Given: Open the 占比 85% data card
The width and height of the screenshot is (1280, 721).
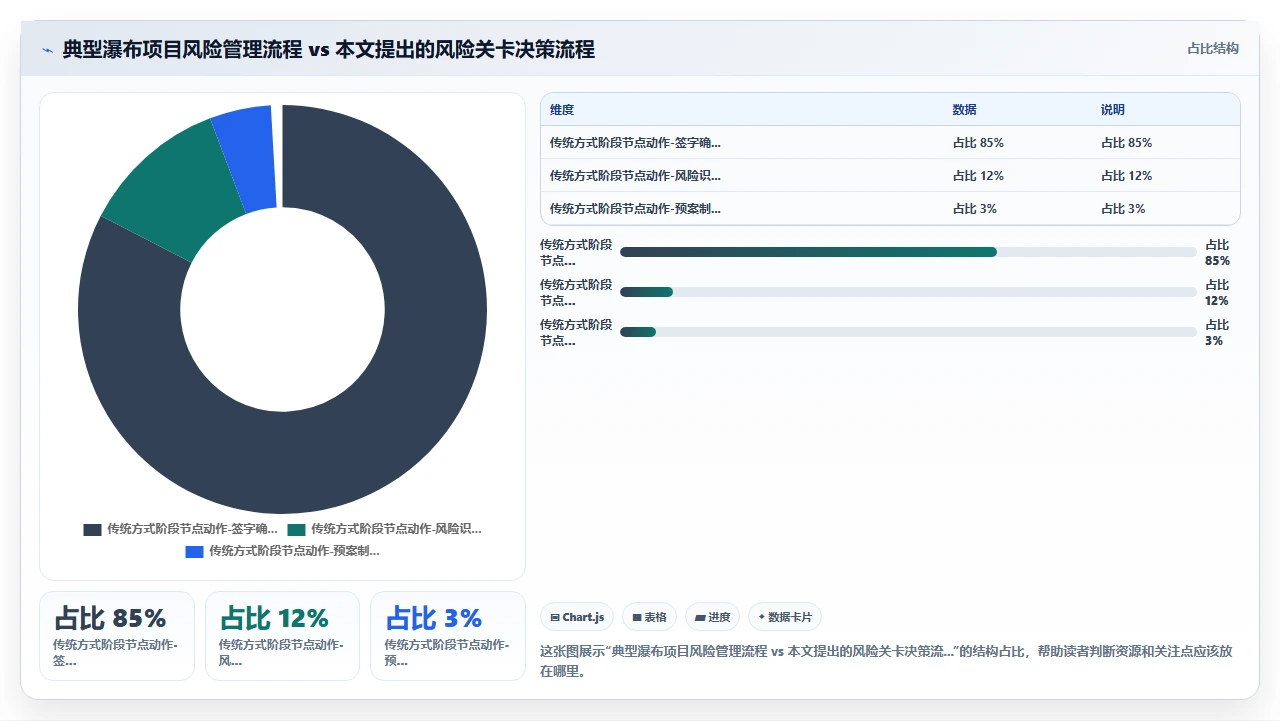Looking at the screenshot, I should pos(117,636).
